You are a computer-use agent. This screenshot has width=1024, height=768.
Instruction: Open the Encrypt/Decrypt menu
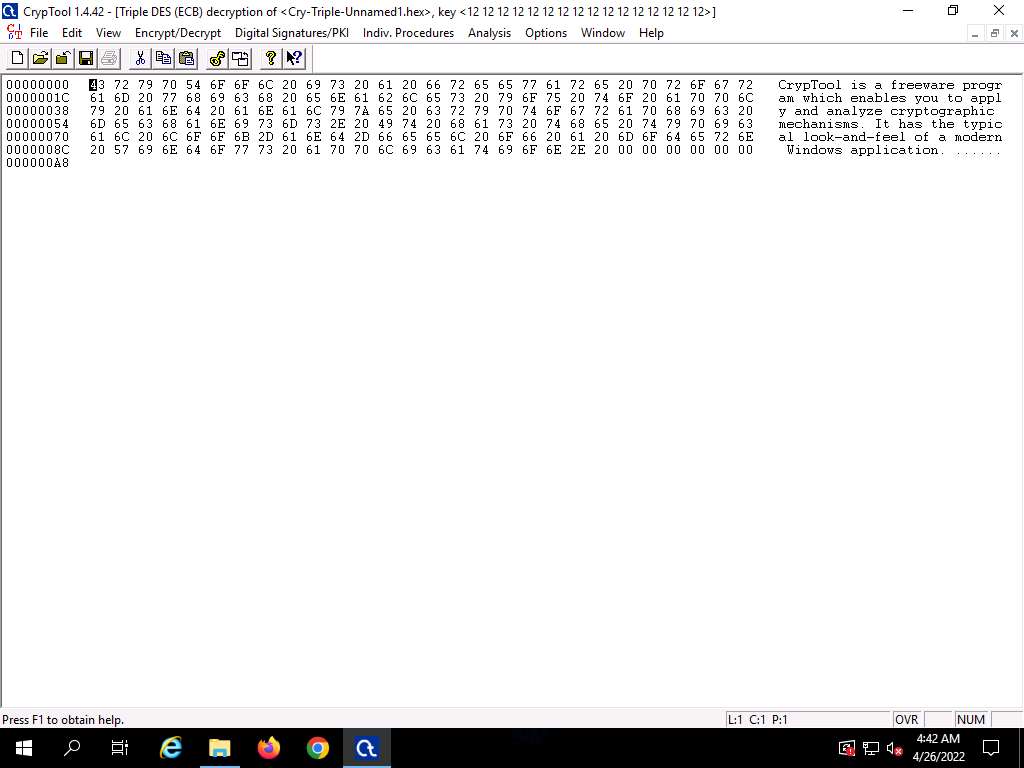(x=177, y=33)
